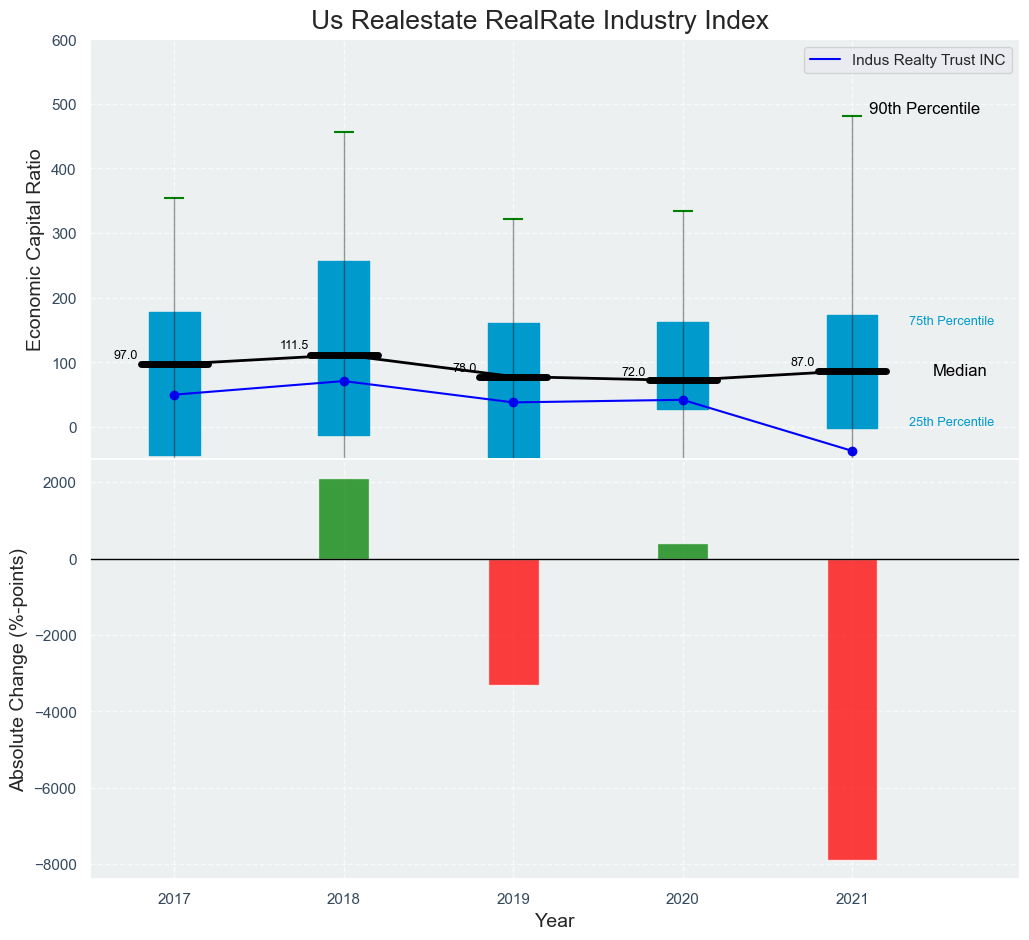1029x940 pixels.
Task: Click the 25th Percentile annotation text
Action: 950,422
